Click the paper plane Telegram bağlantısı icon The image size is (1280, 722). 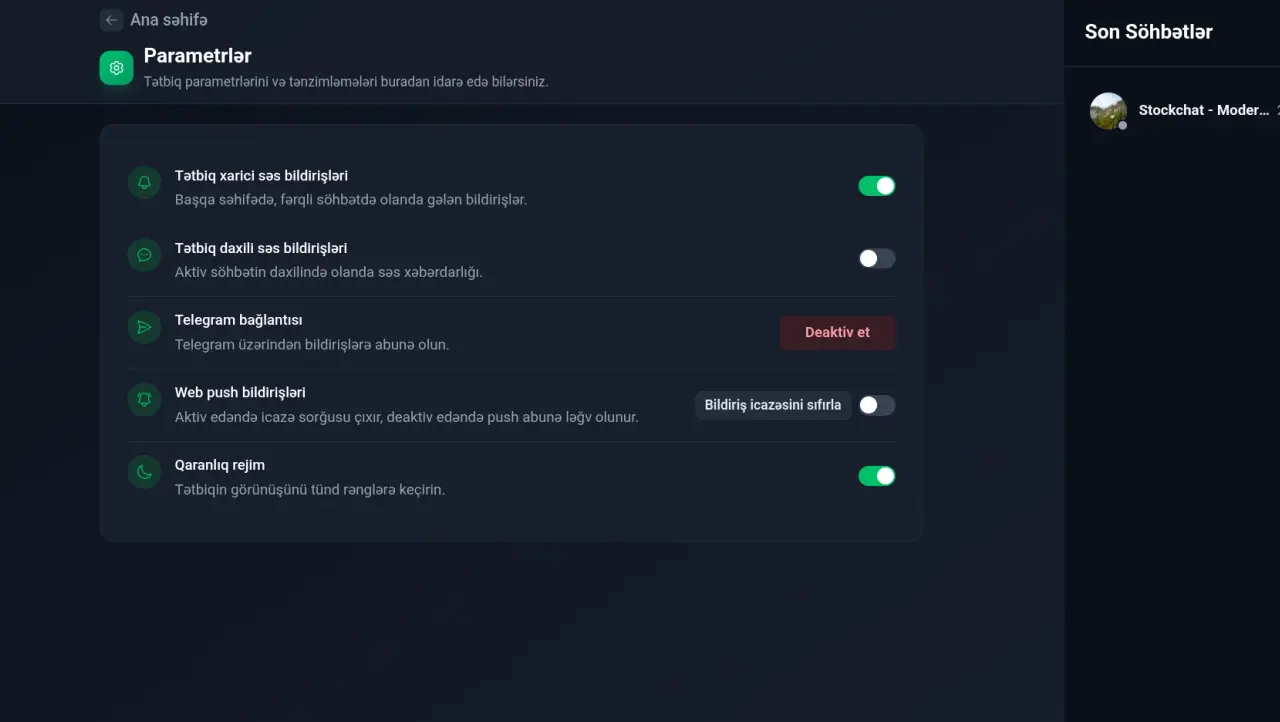(x=144, y=327)
